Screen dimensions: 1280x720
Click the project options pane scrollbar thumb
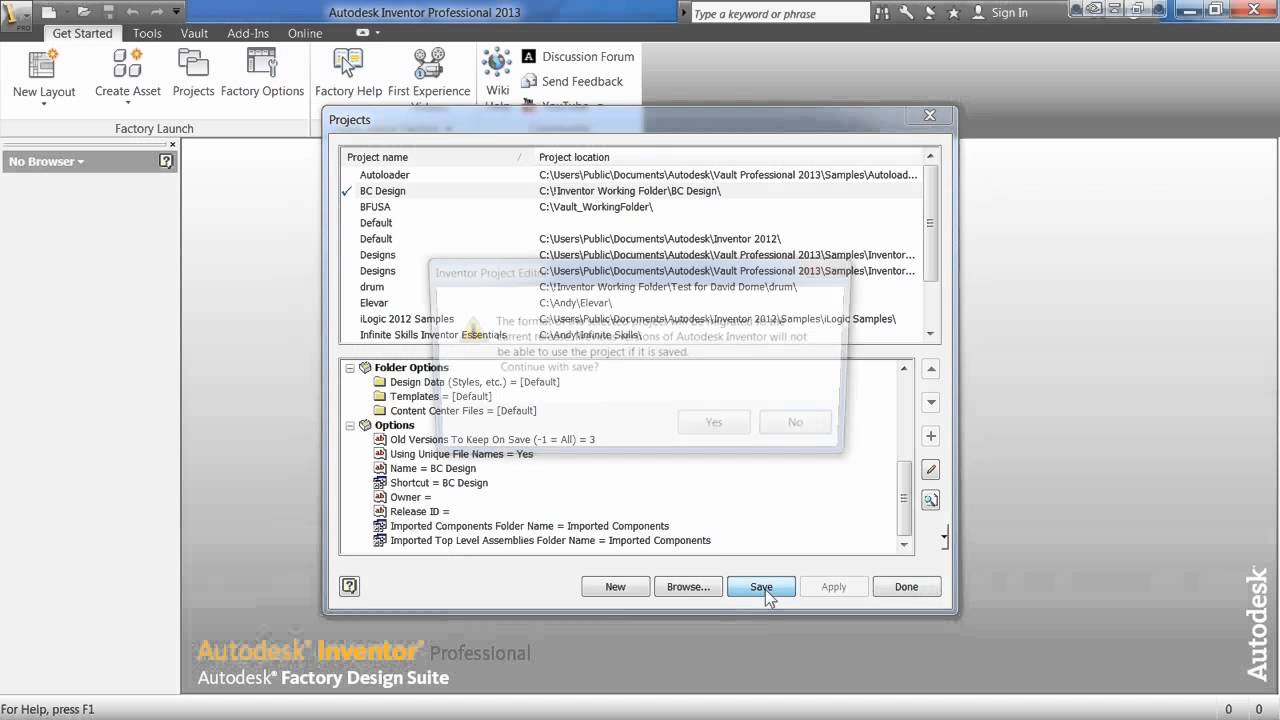coord(905,498)
